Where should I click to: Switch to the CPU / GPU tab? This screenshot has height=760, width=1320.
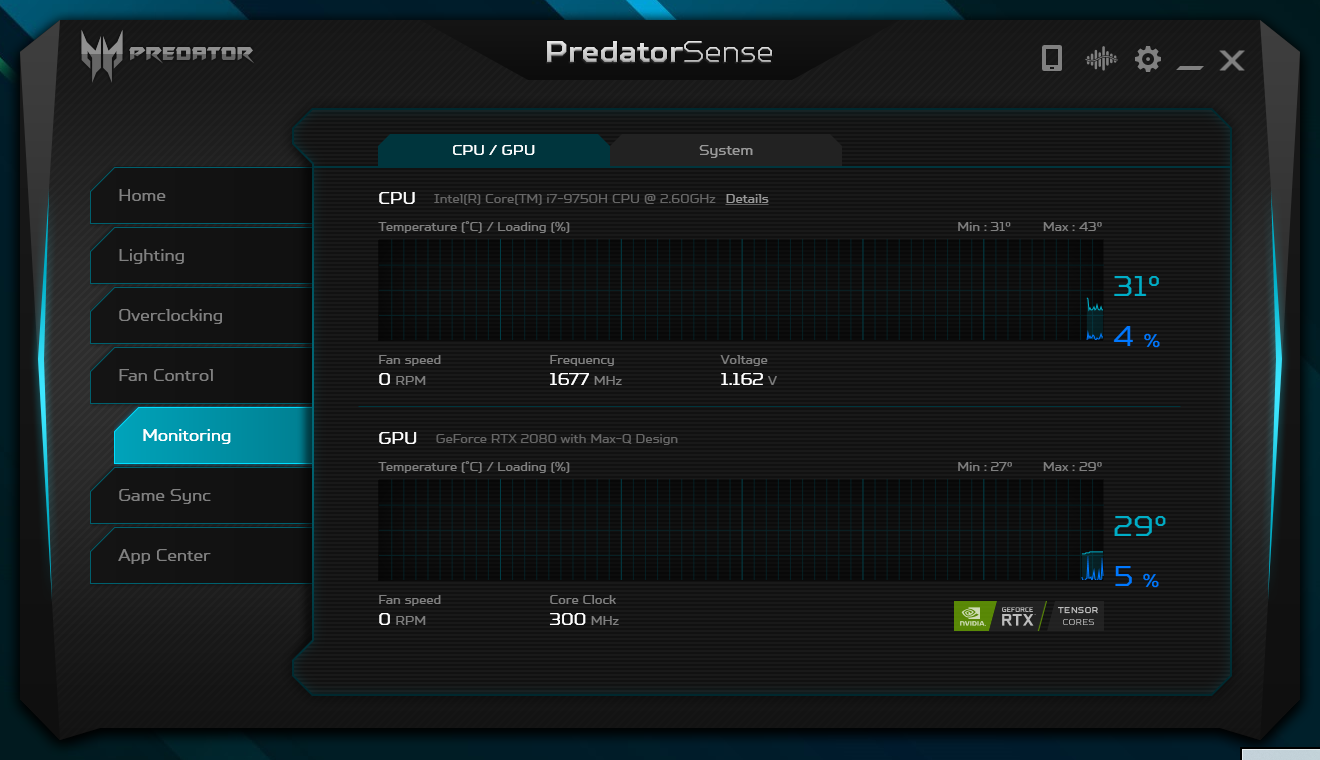[x=493, y=150]
